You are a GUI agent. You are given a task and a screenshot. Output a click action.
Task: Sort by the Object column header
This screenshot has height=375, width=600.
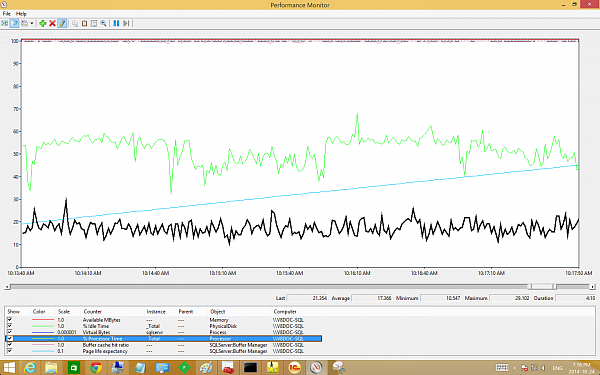coord(240,311)
